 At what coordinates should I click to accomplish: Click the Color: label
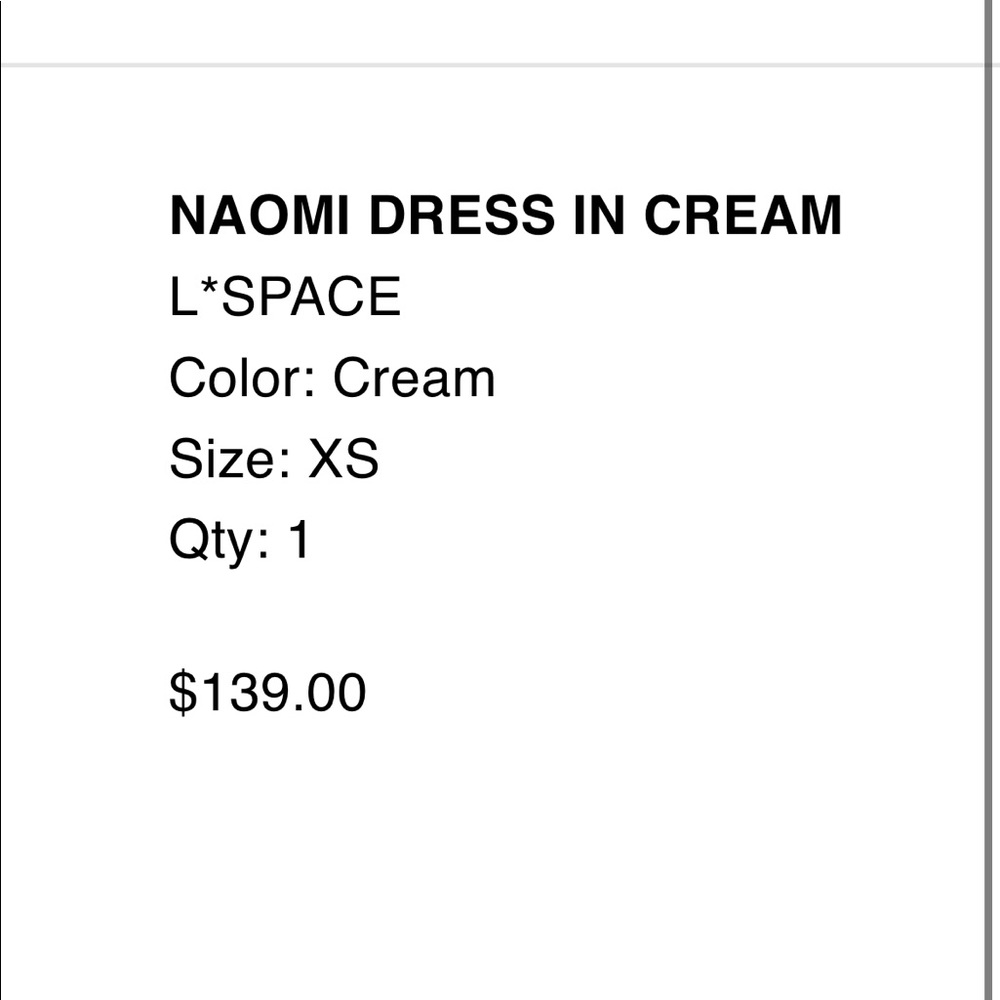(x=242, y=378)
